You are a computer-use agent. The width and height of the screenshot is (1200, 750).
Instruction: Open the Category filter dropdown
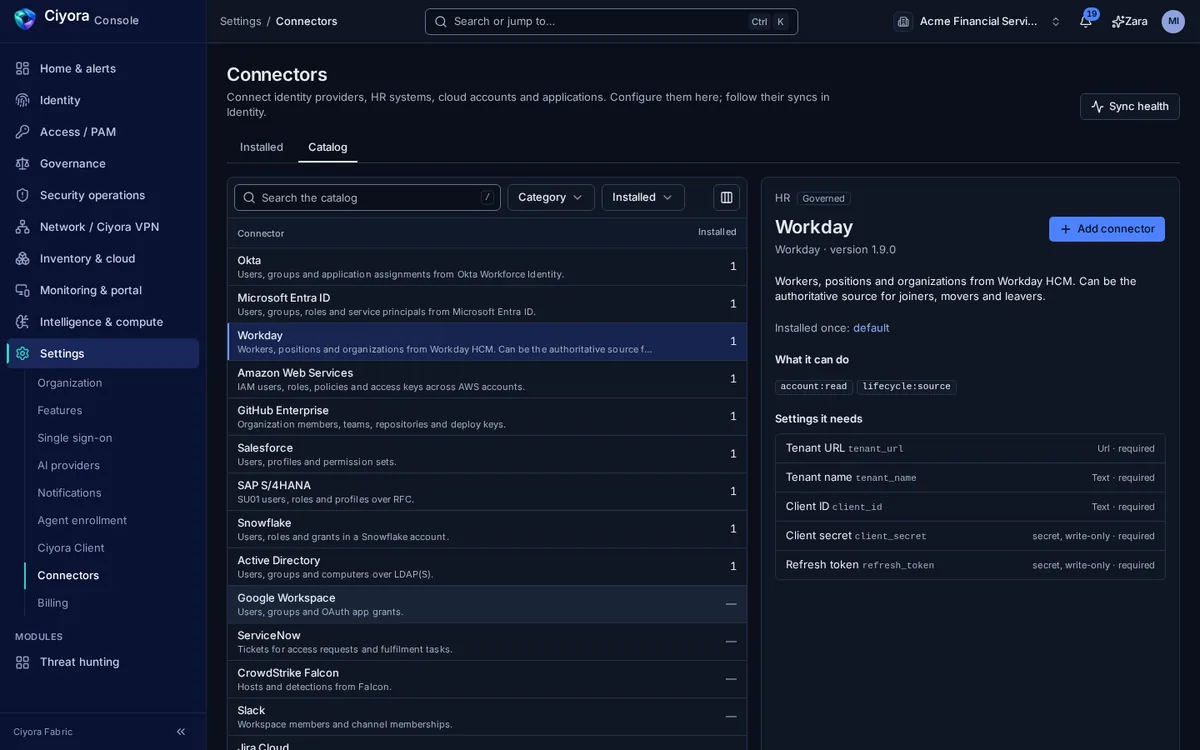551,197
